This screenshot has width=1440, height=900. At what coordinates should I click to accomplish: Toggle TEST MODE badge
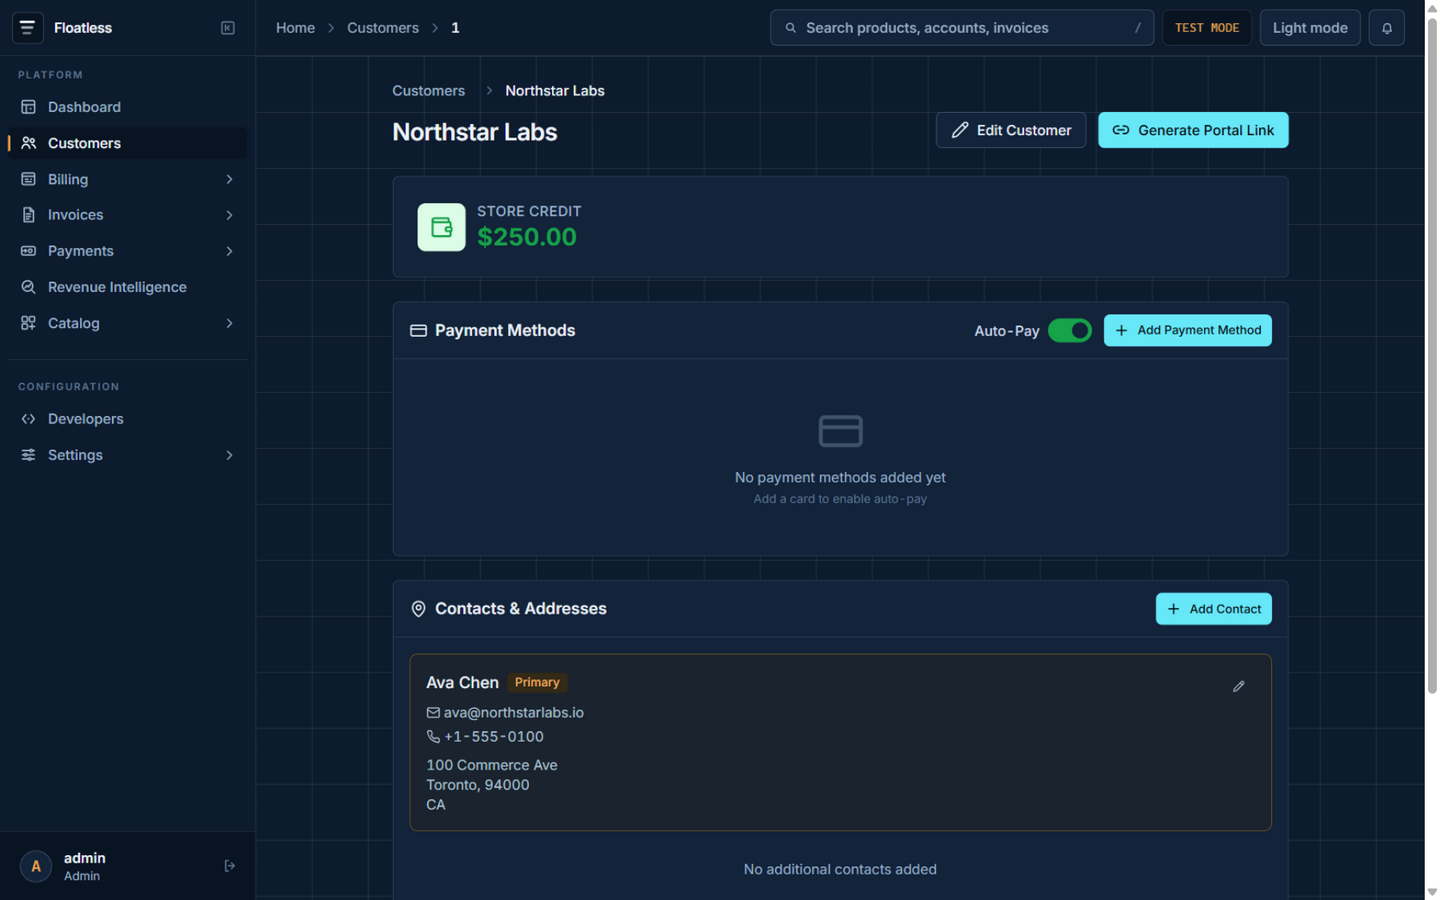click(1207, 28)
